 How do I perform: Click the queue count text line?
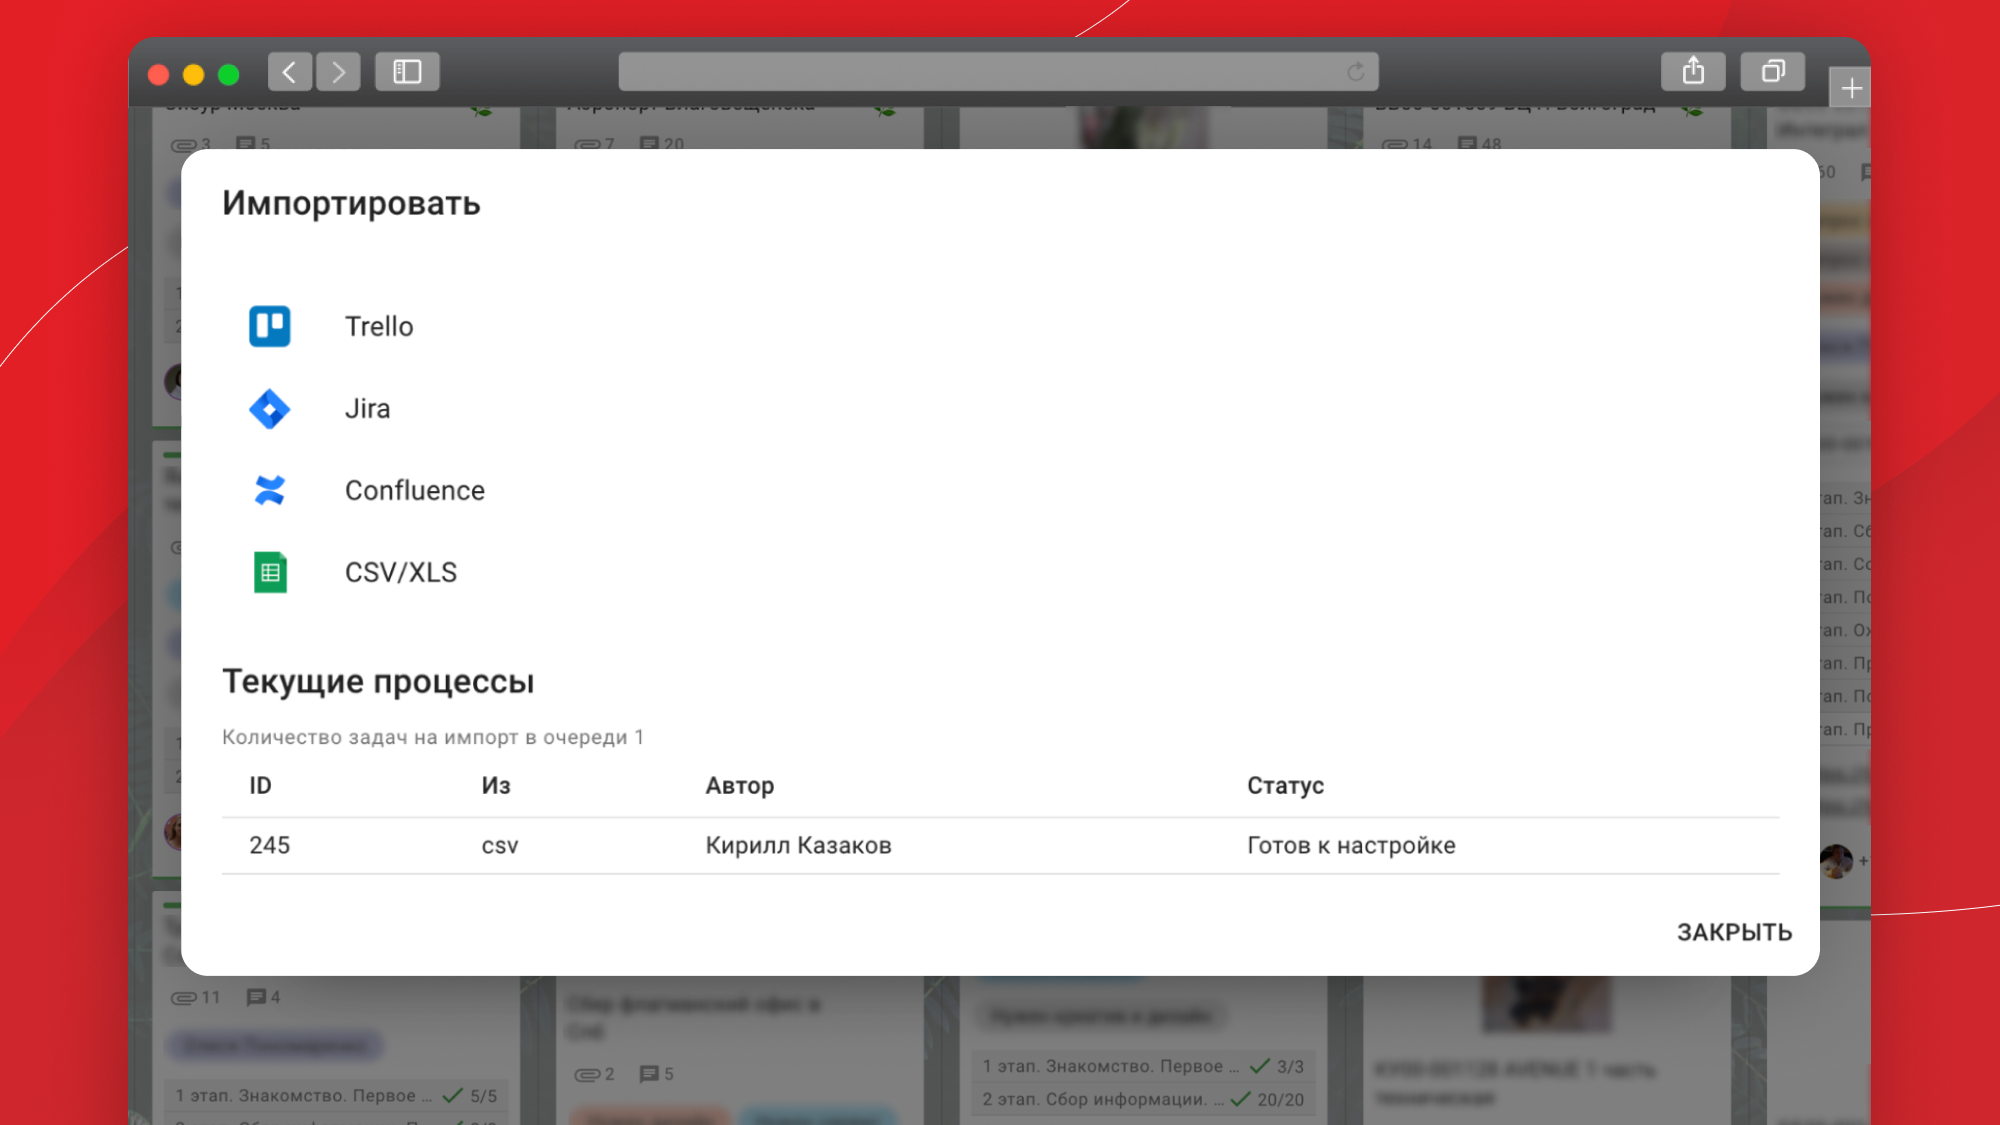[x=433, y=737]
